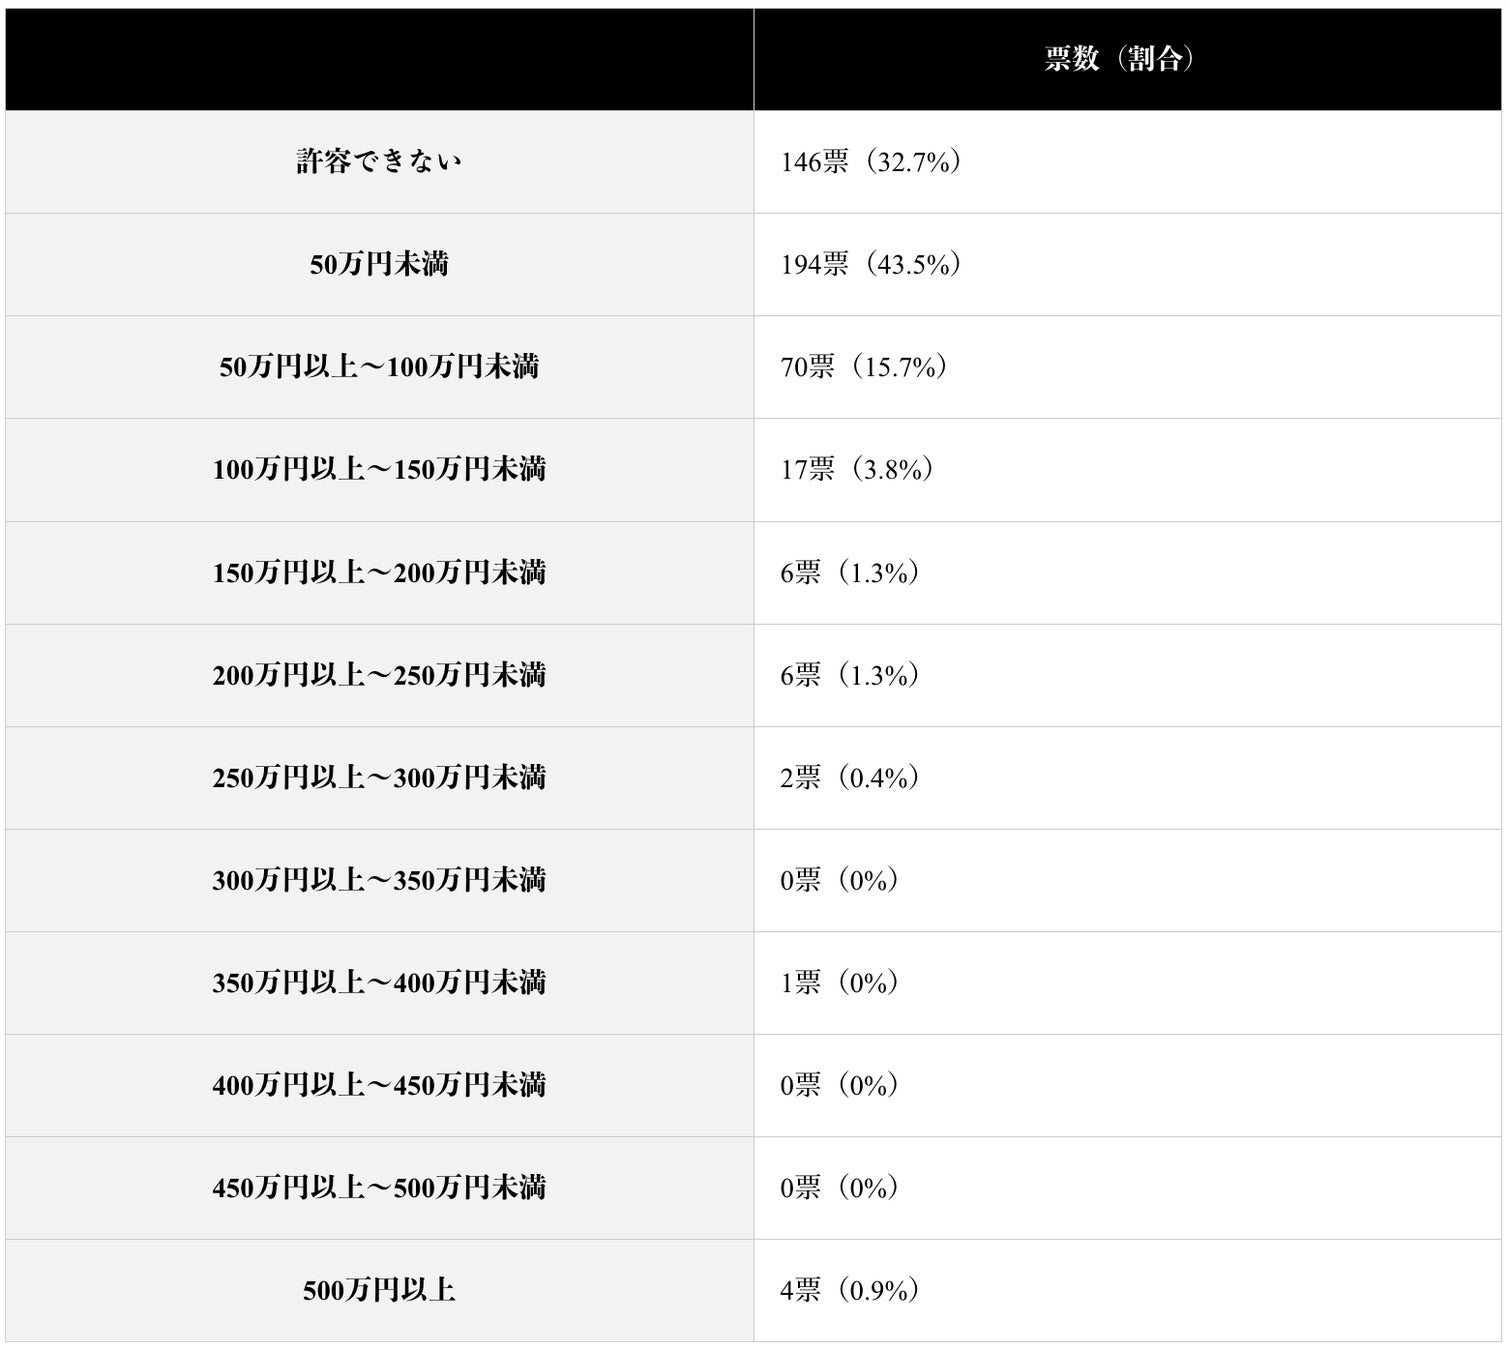Select the 150万円以上～200万円未満 label
This screenshot has width=1509, height=1350.
pos(379,572)
